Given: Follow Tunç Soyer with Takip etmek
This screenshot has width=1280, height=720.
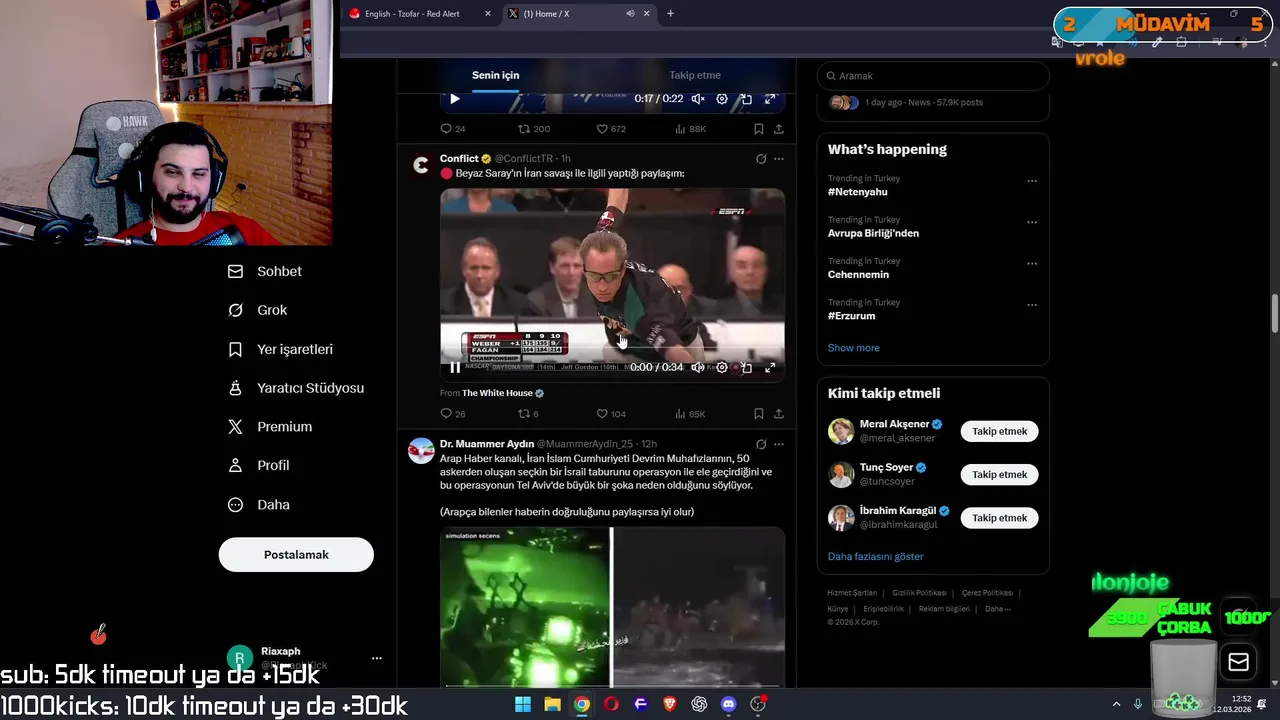Looking at the screenshot, I should tap(1000, 475).
